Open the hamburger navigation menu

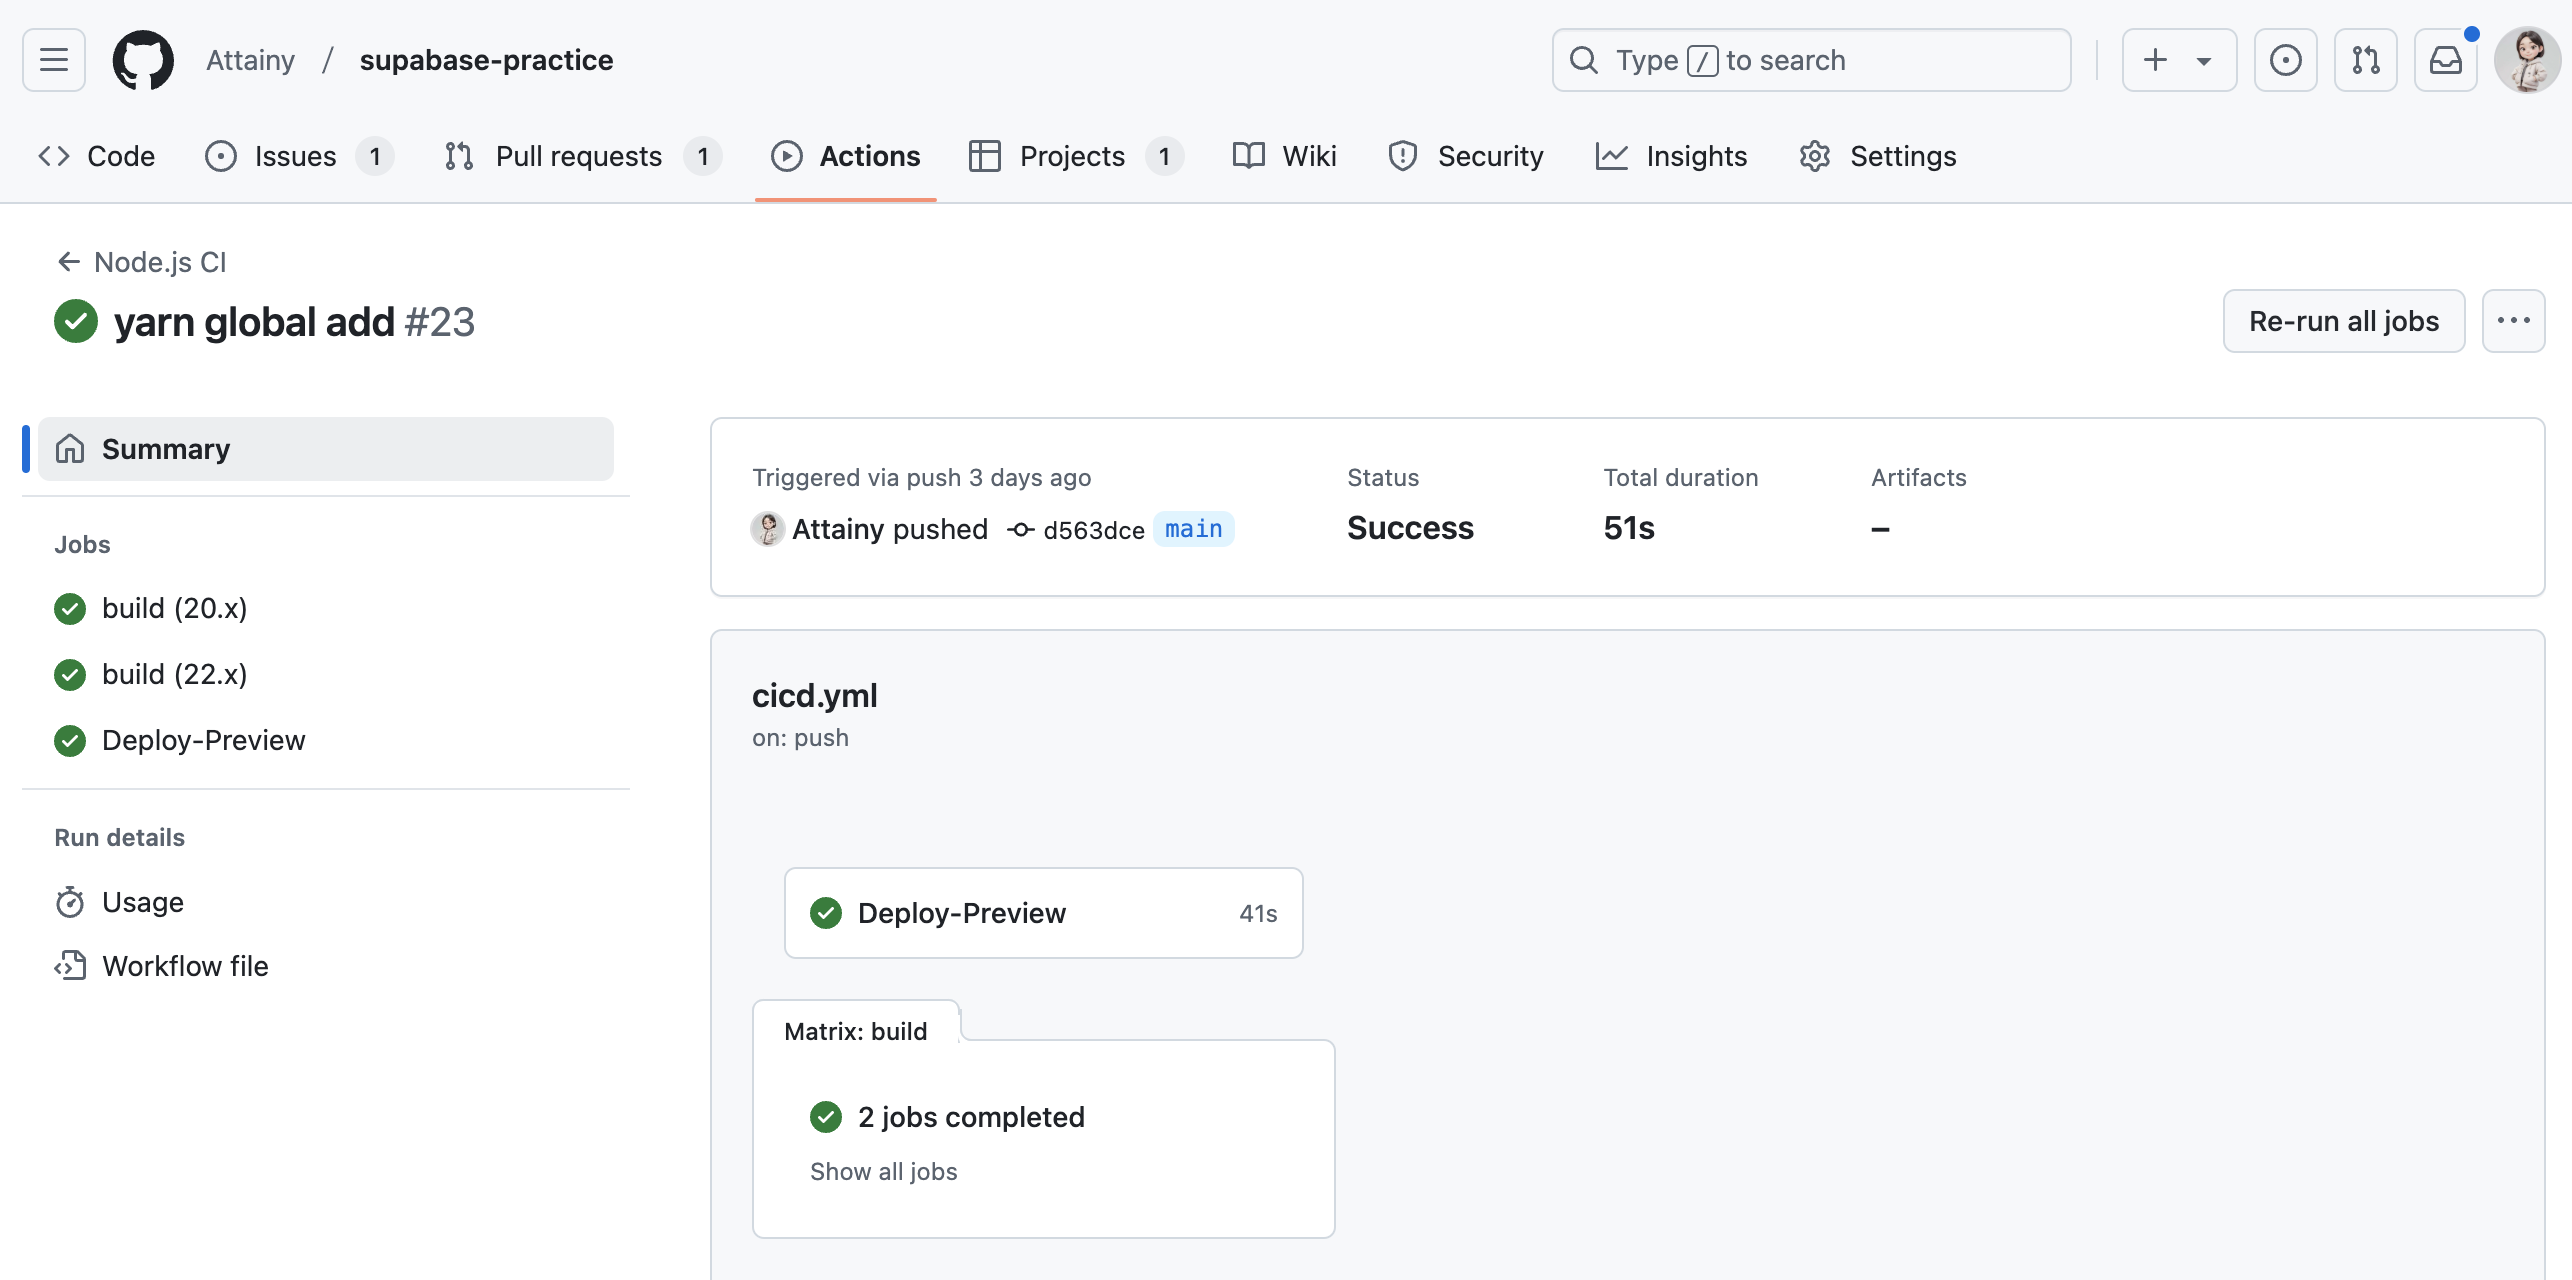(x=54, y=60)
